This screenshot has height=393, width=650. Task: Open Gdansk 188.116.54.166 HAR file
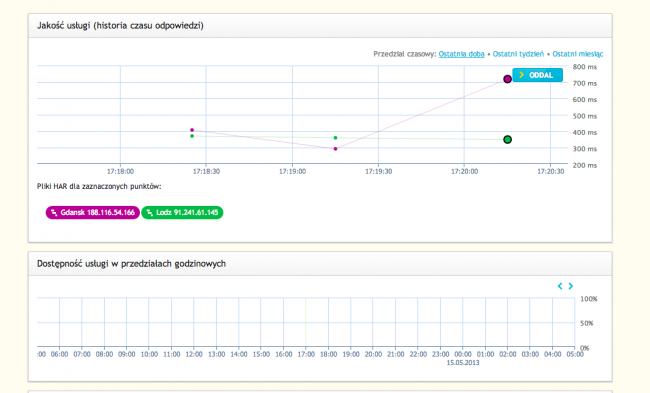[93, 213]
